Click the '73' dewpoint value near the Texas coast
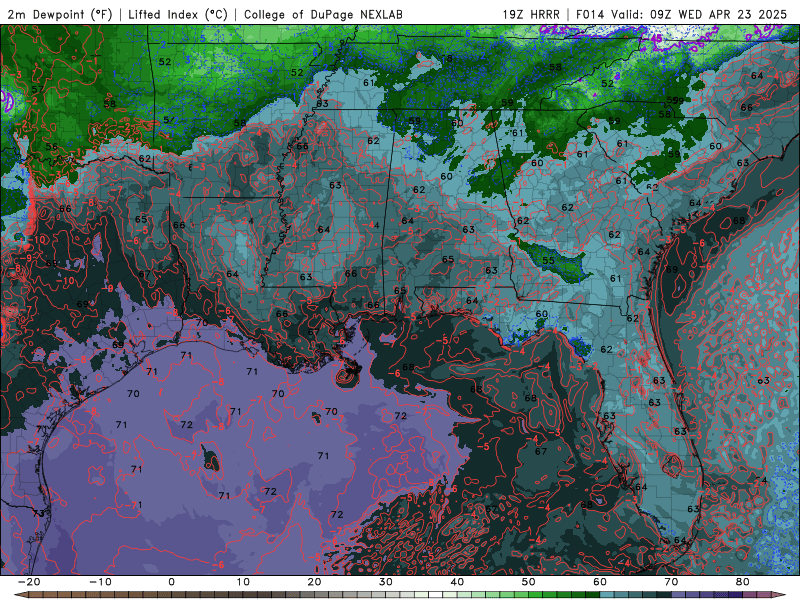 point(39,513)
